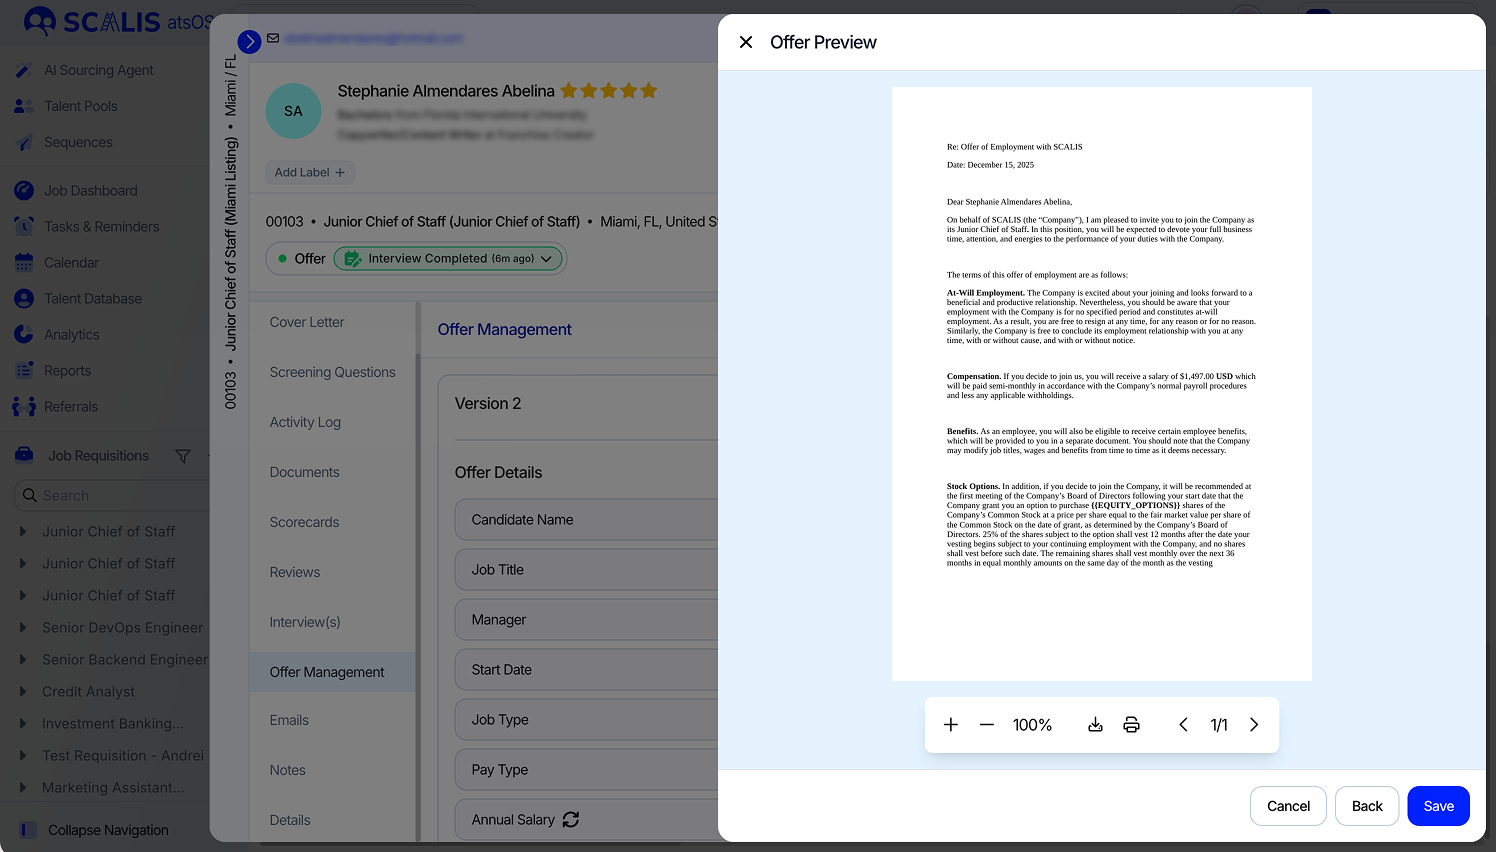The width and height of the screenshot is (1496, 852).
Task: Print the offer letter
Action: [x=1131, y=725]
